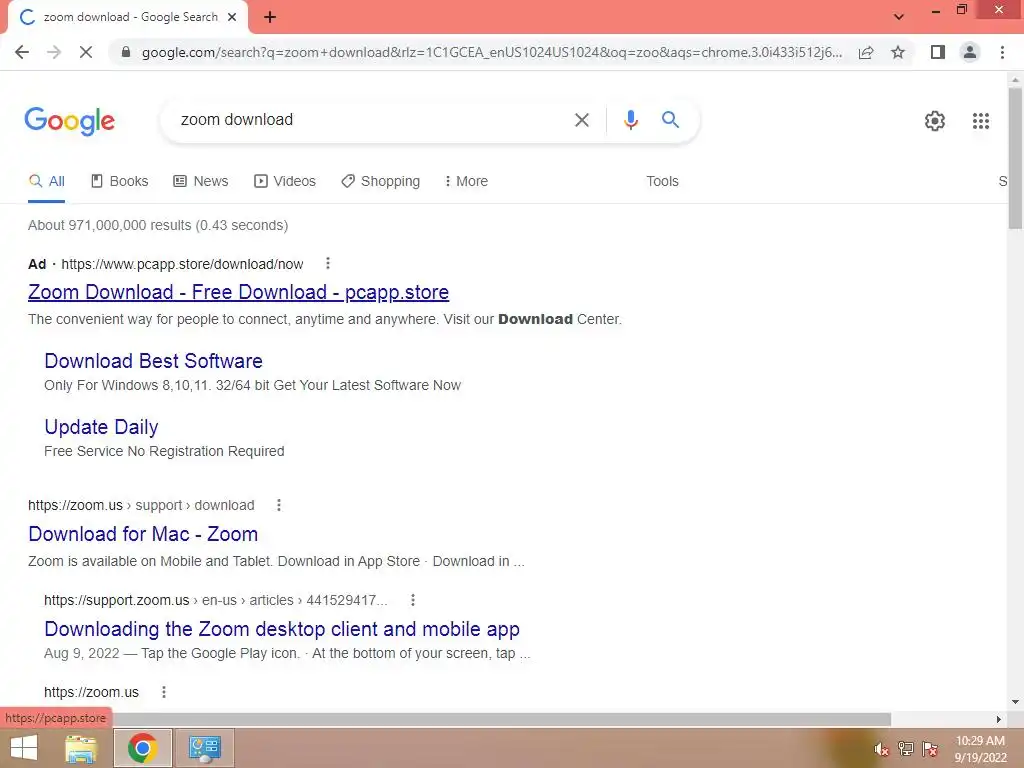Switch to News results
Image resolution: width=1024 pixels, height=768 pixels.
[200, 182]
